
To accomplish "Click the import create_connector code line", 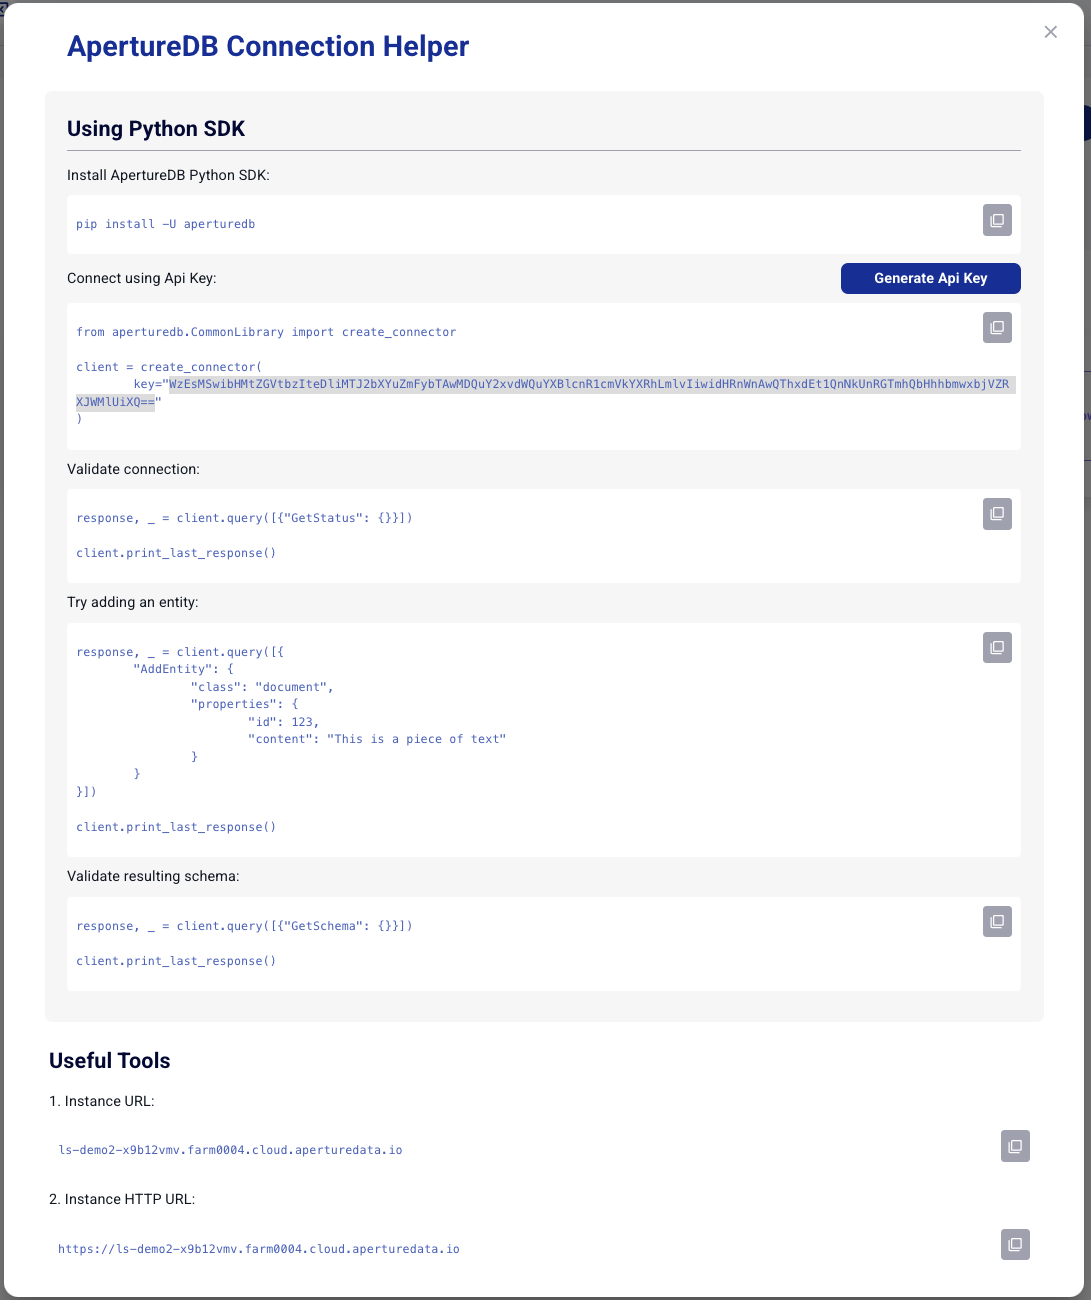I will [266, 332].
